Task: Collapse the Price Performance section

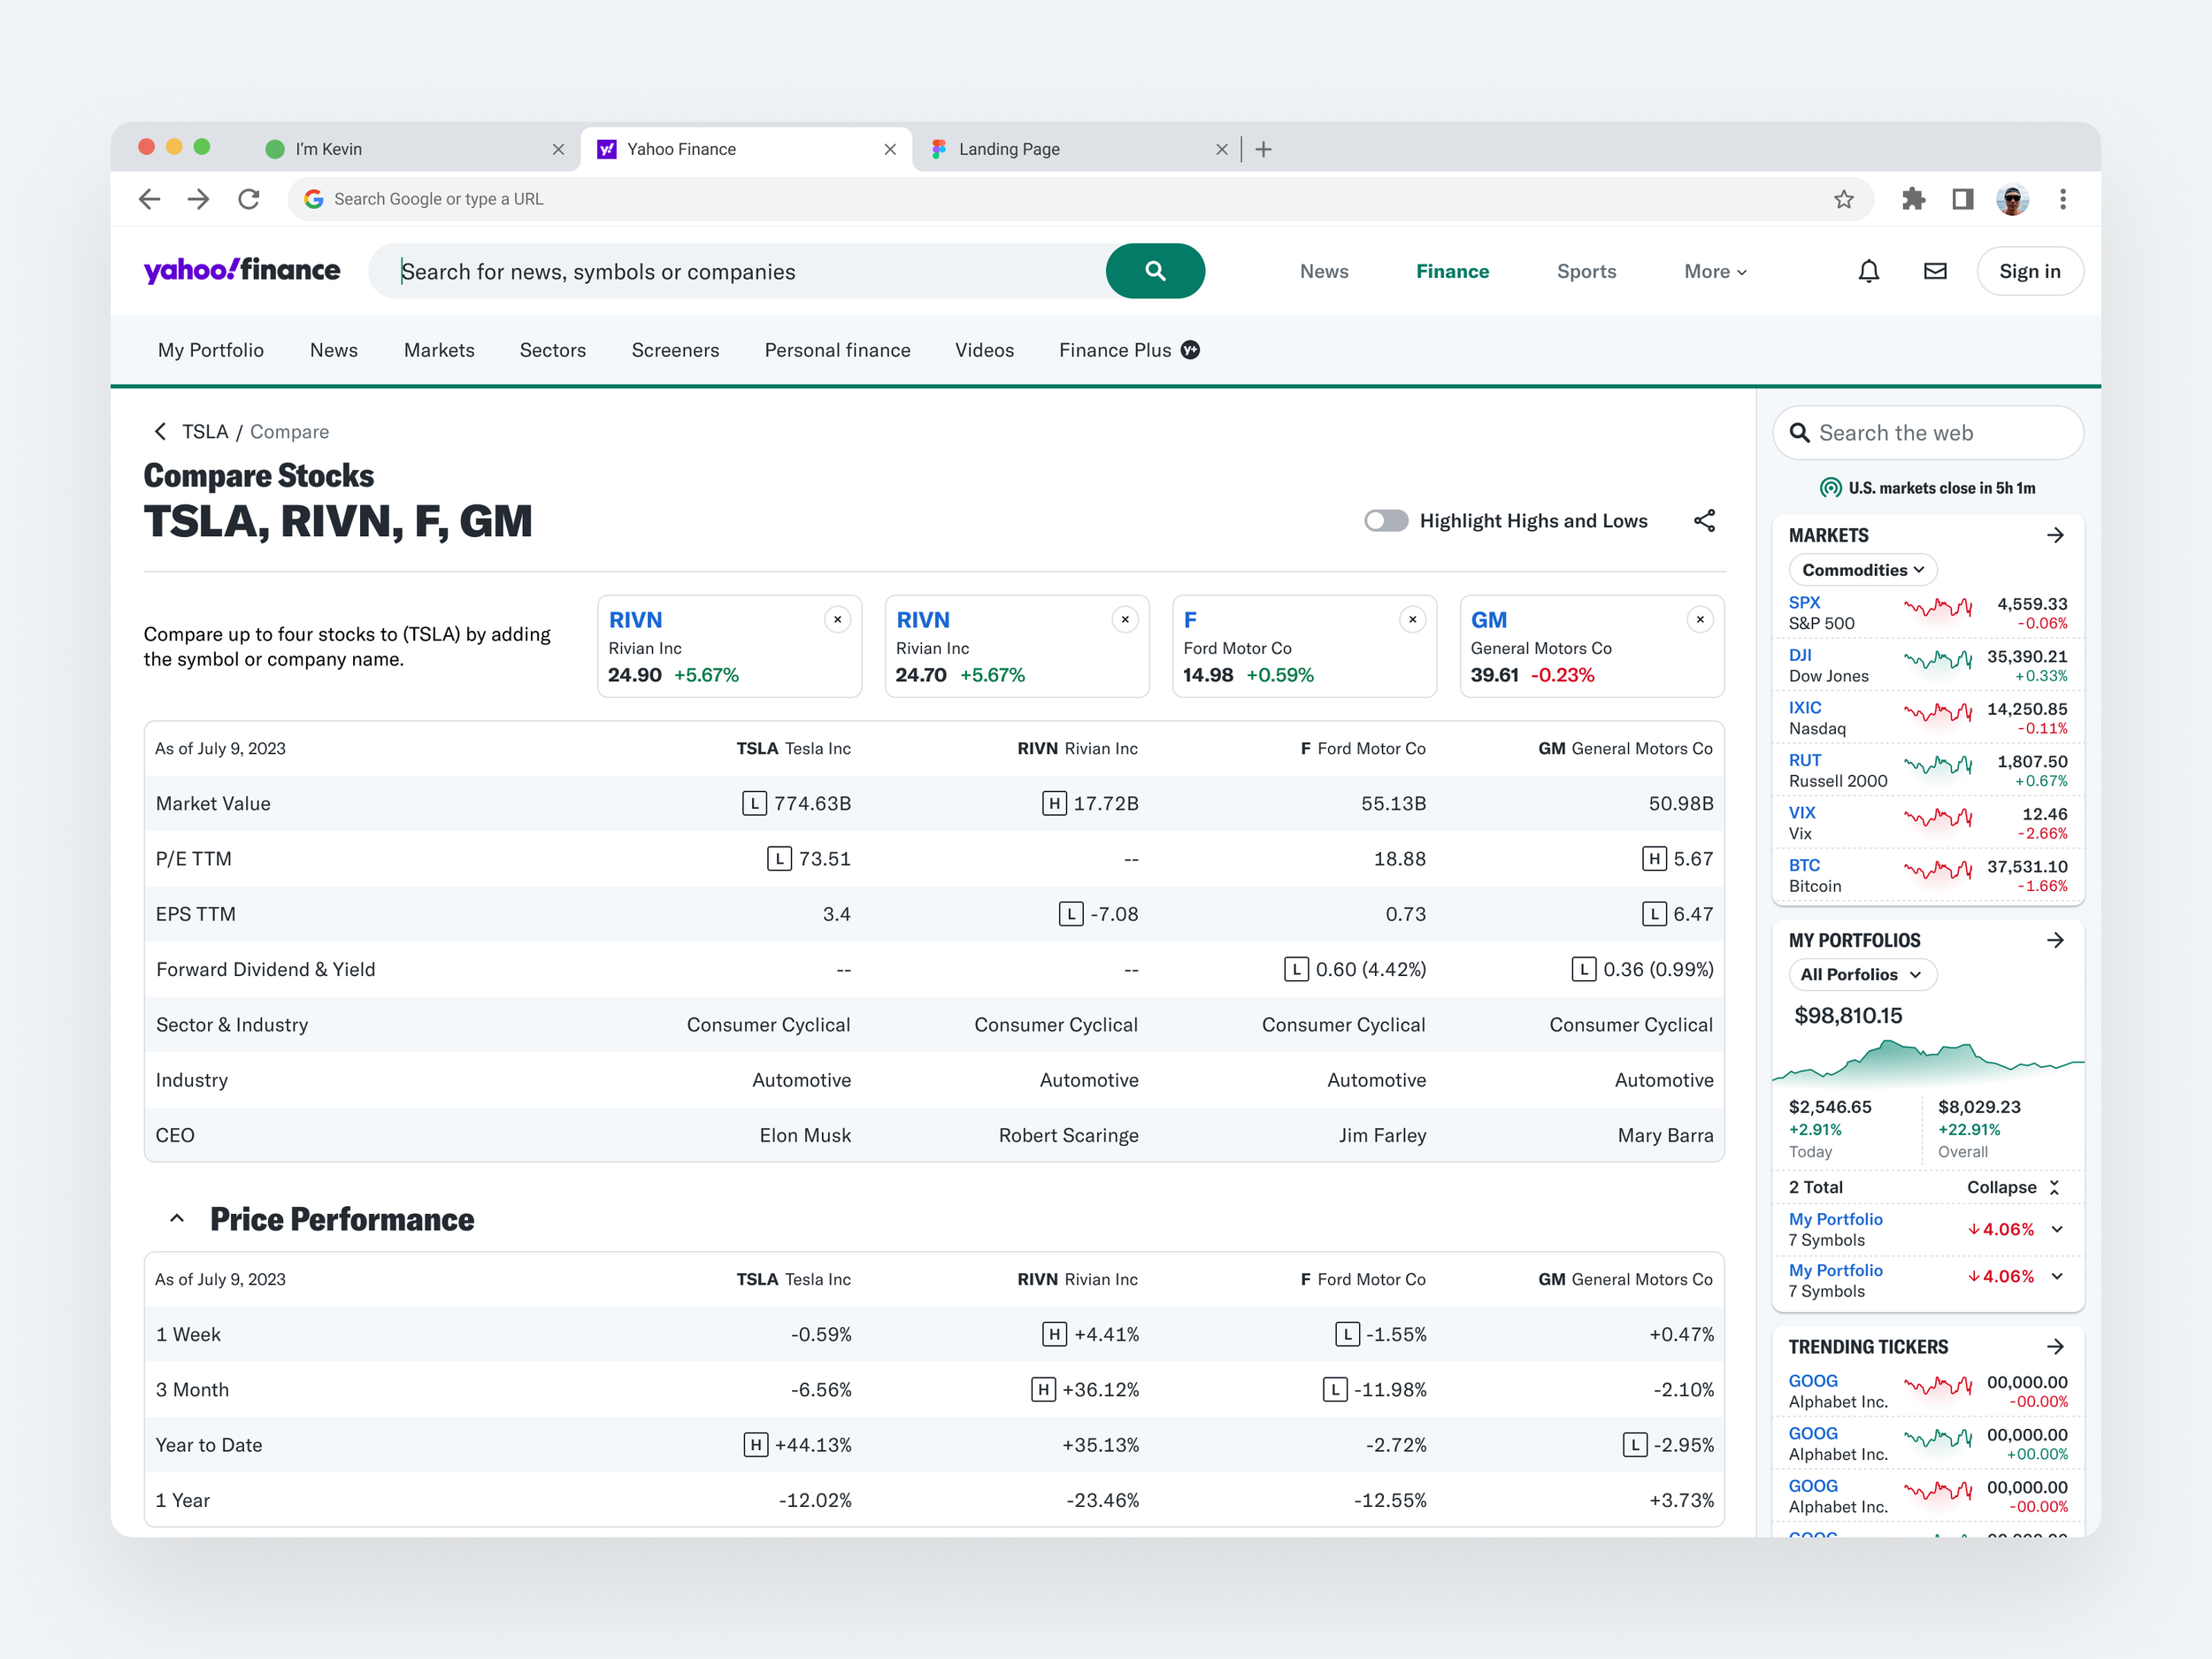Action: pyautogui.click(x=176, y=1219)
